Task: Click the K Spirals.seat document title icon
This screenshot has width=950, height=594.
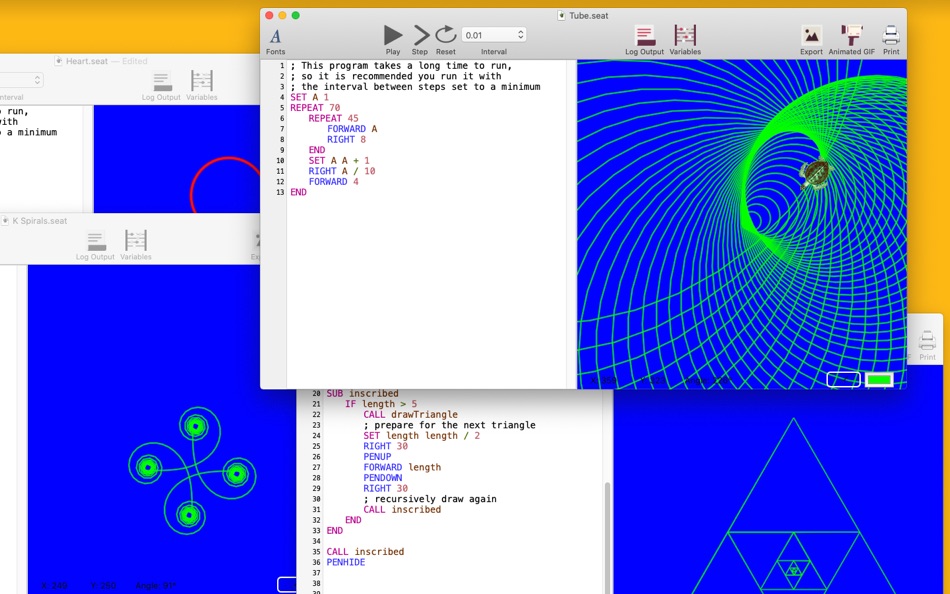Action: (5, 221)
